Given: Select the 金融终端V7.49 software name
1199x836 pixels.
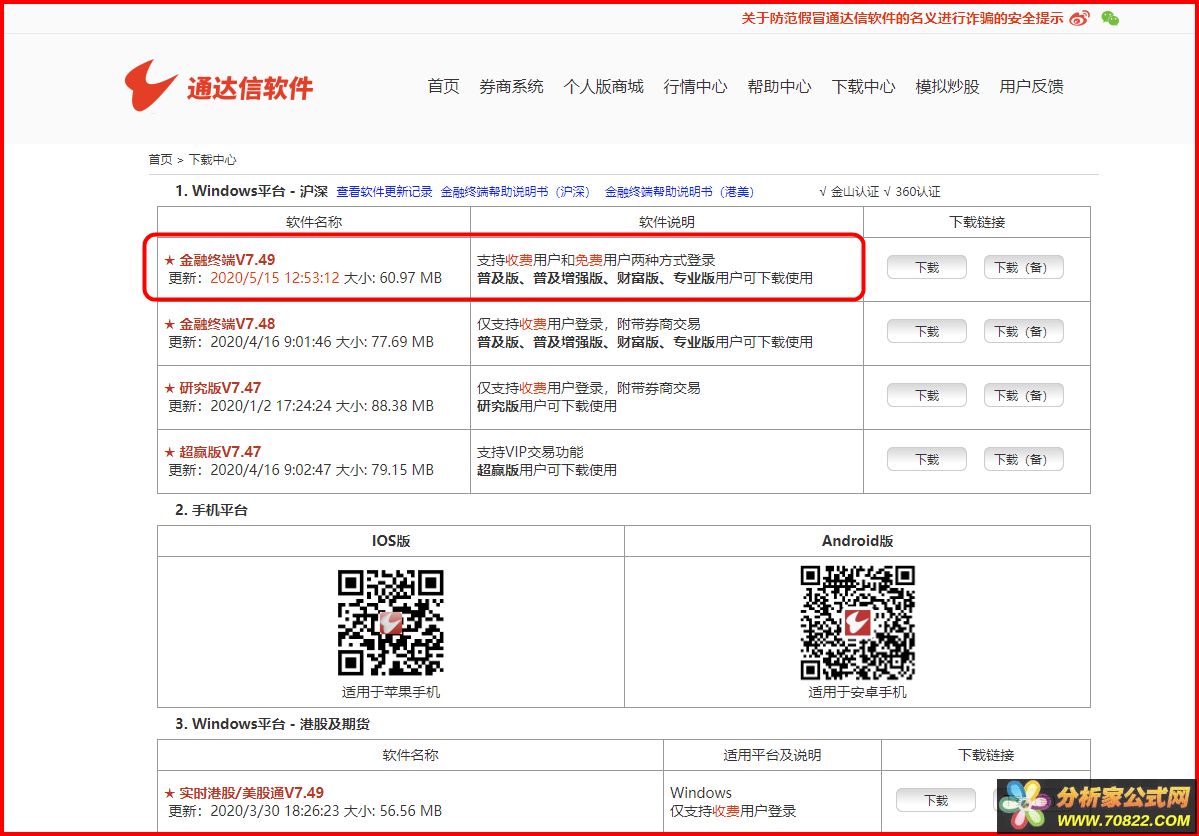Looking at the screenshot, I should tap(227, 260).
